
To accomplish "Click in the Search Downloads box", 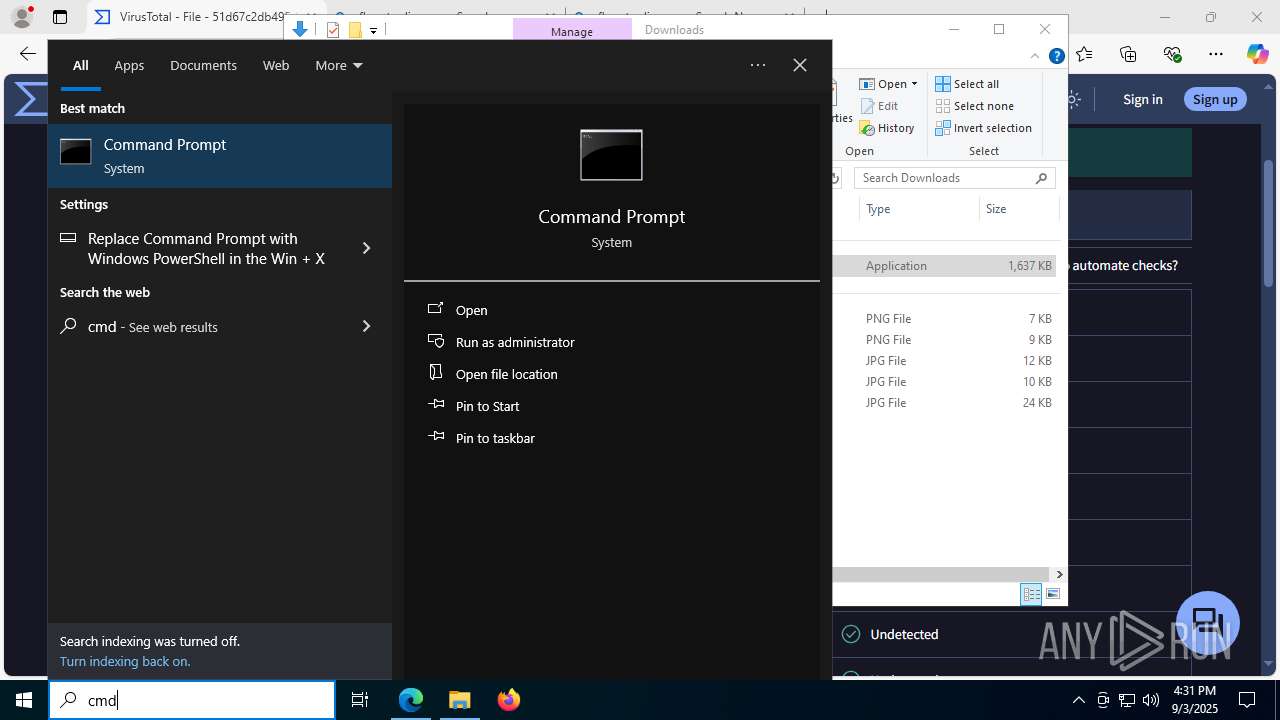I will (955, 178).
